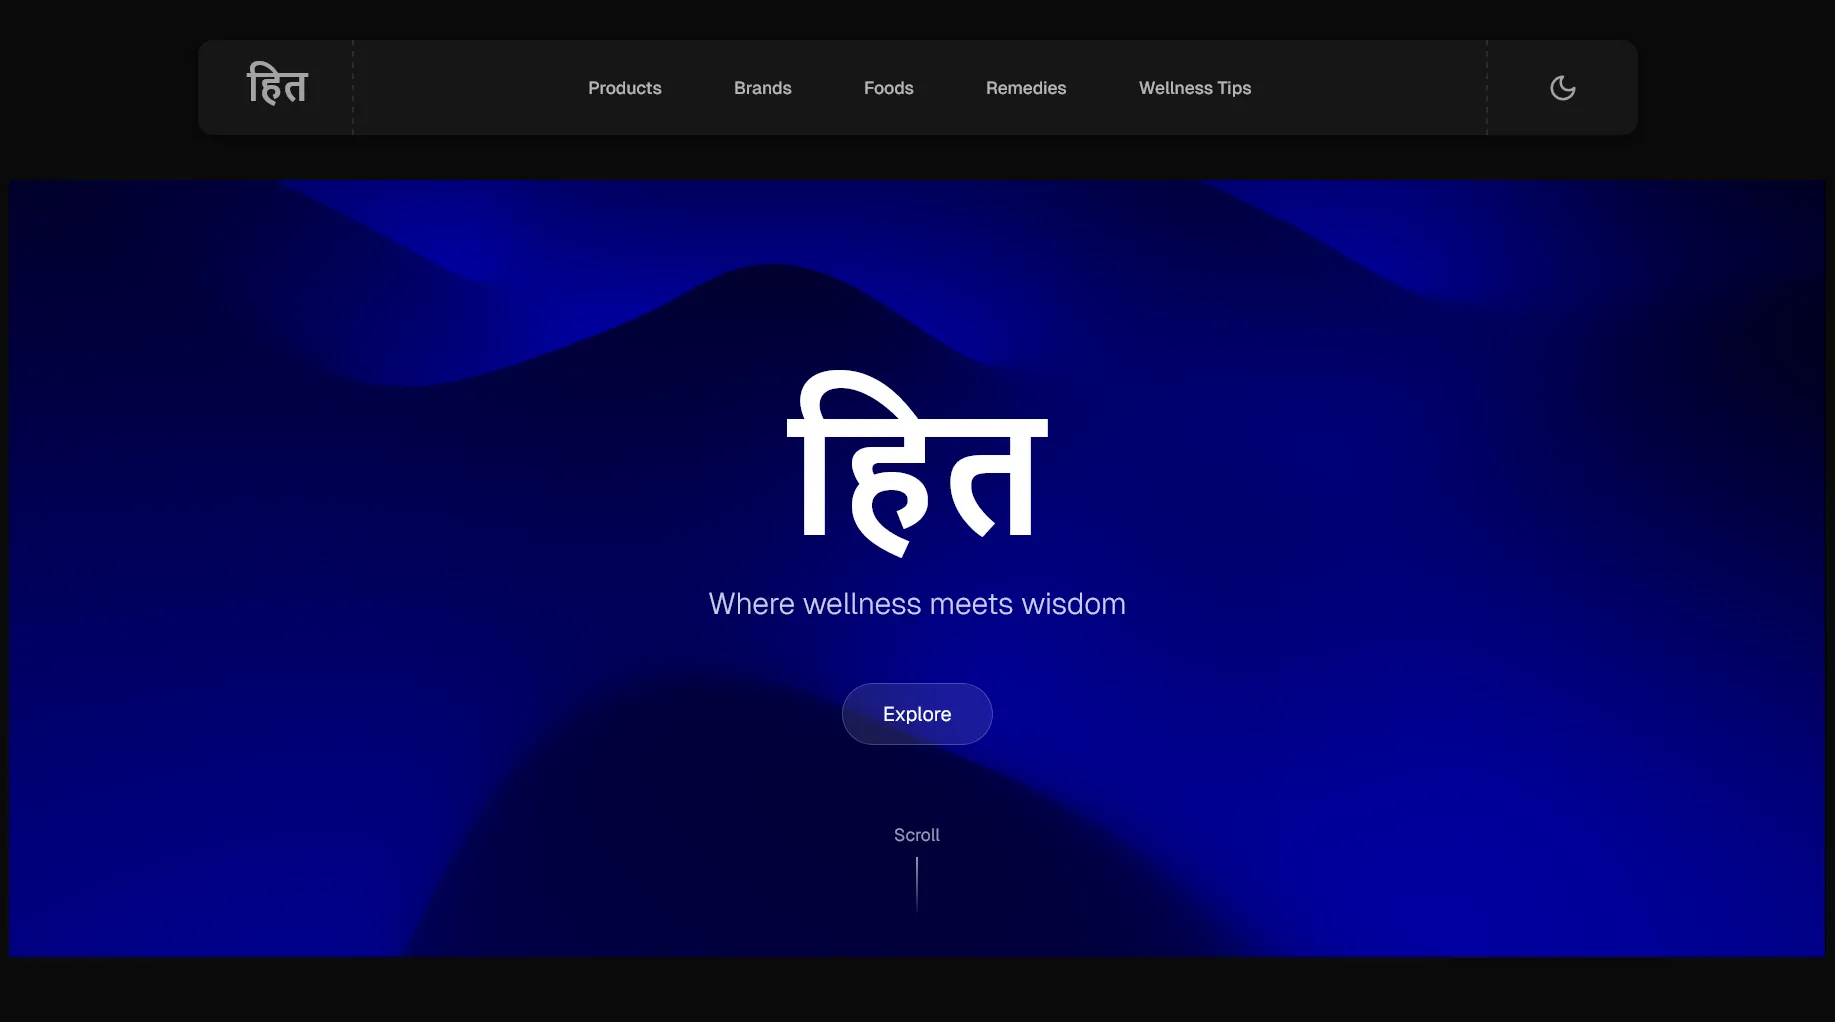Click Explore to enter the site
Image resolution: width=1835 pixels, height=1022 pixels.
click(x=916, y=714)
